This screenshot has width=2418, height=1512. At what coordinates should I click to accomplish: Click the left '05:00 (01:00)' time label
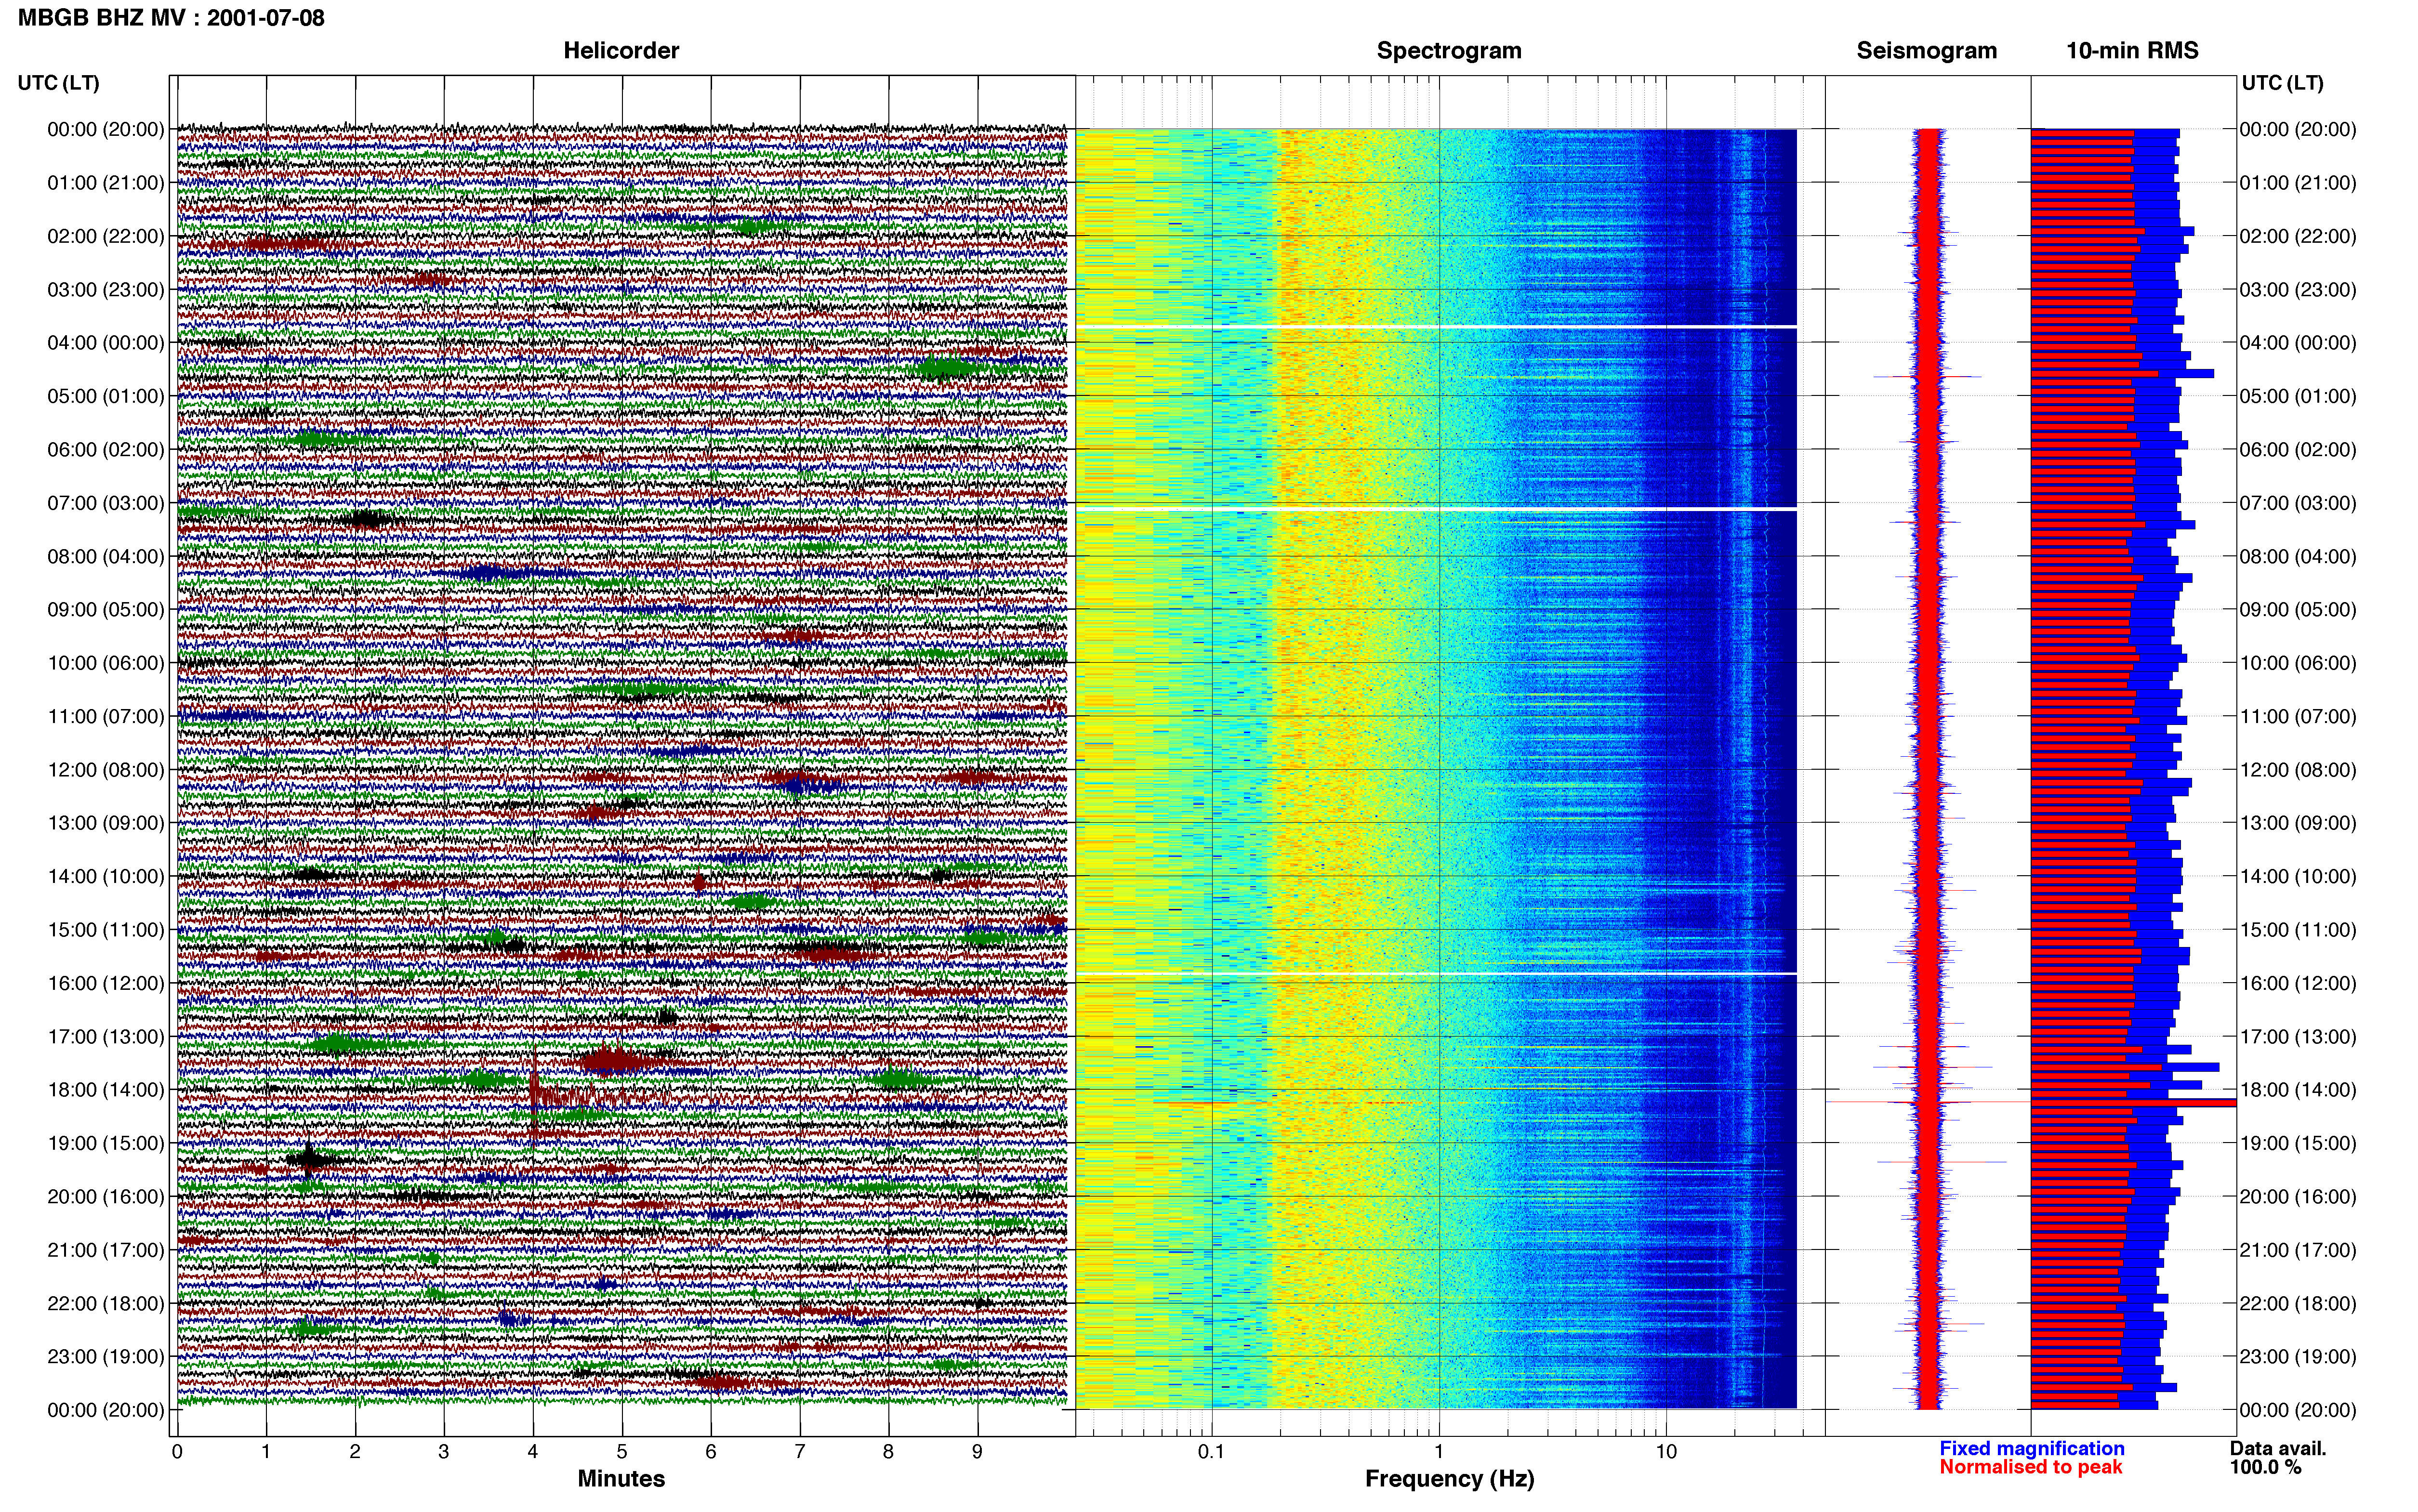click(x=106, y=396)
